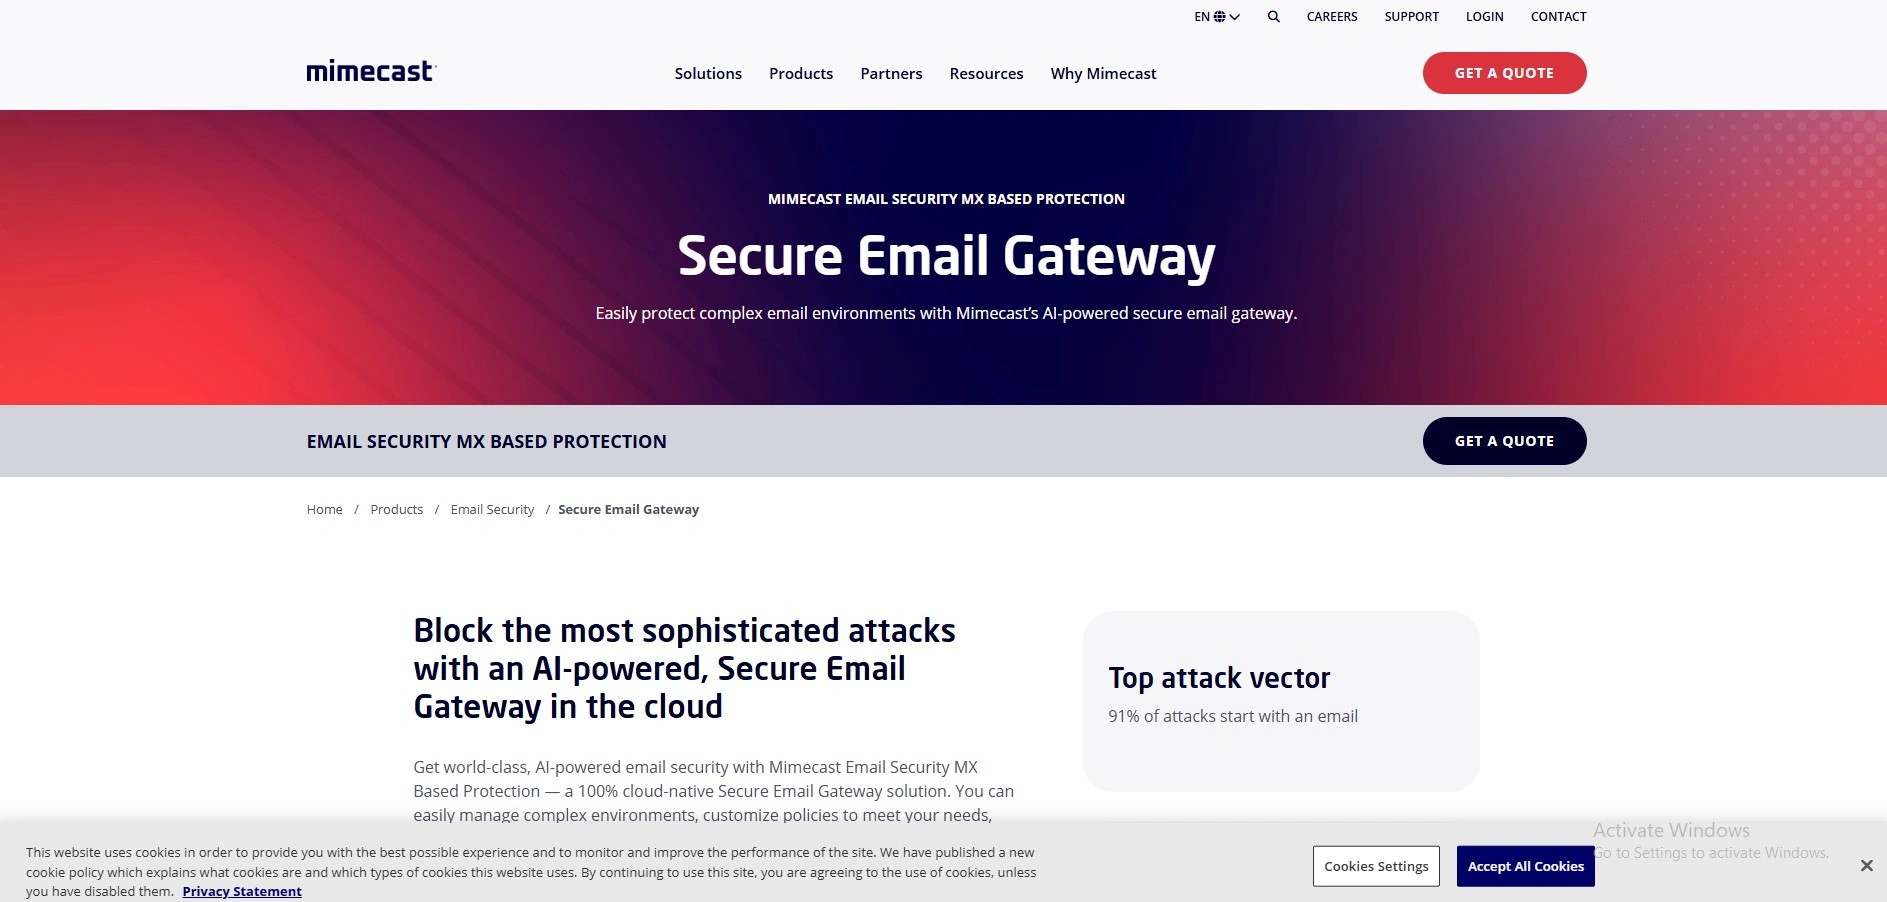Open the Partners menu

tap(891, 73)
